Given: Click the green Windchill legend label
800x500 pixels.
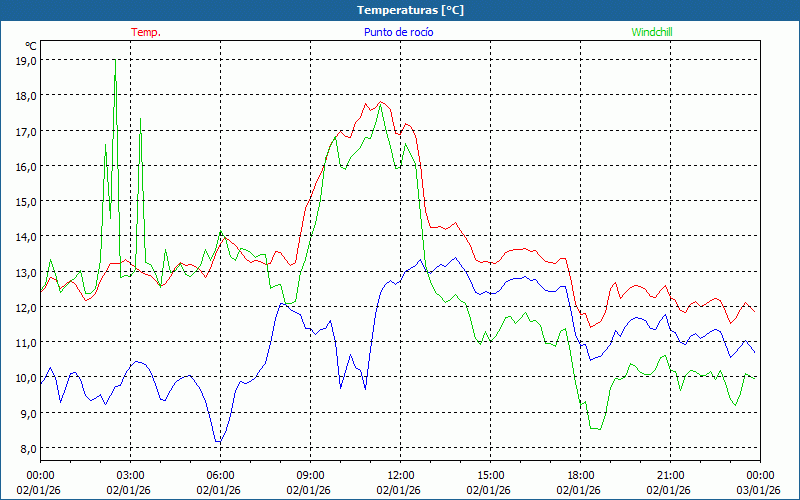Looking at the screenshot, I should click(x=652, y=32).
